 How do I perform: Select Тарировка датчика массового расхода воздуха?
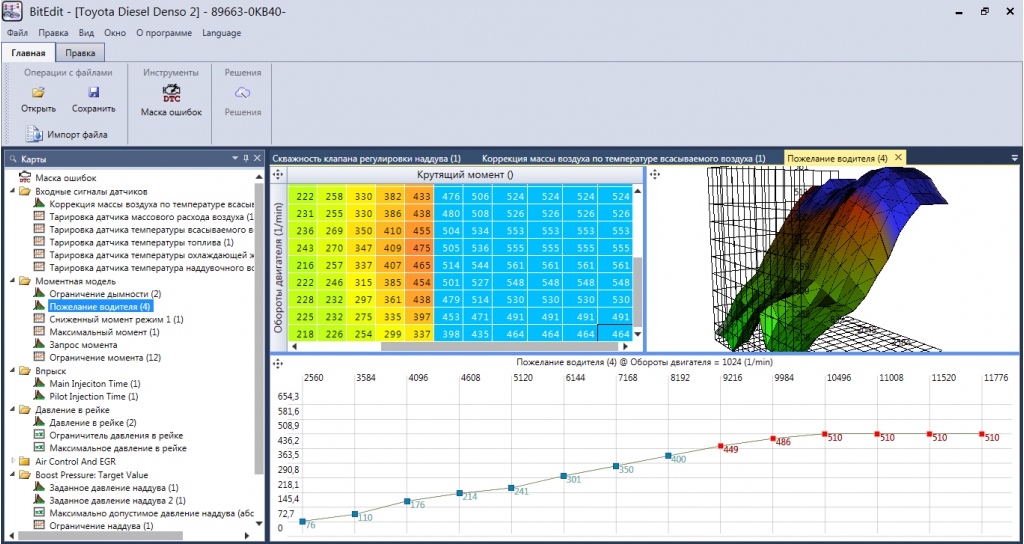coord(151,216)
